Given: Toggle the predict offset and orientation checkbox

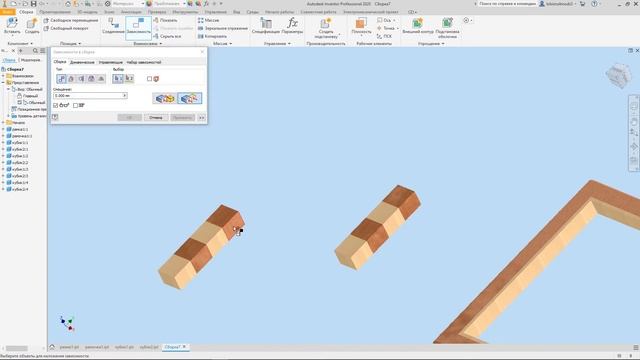Looking at the screenshot, I should pos(76,105).
